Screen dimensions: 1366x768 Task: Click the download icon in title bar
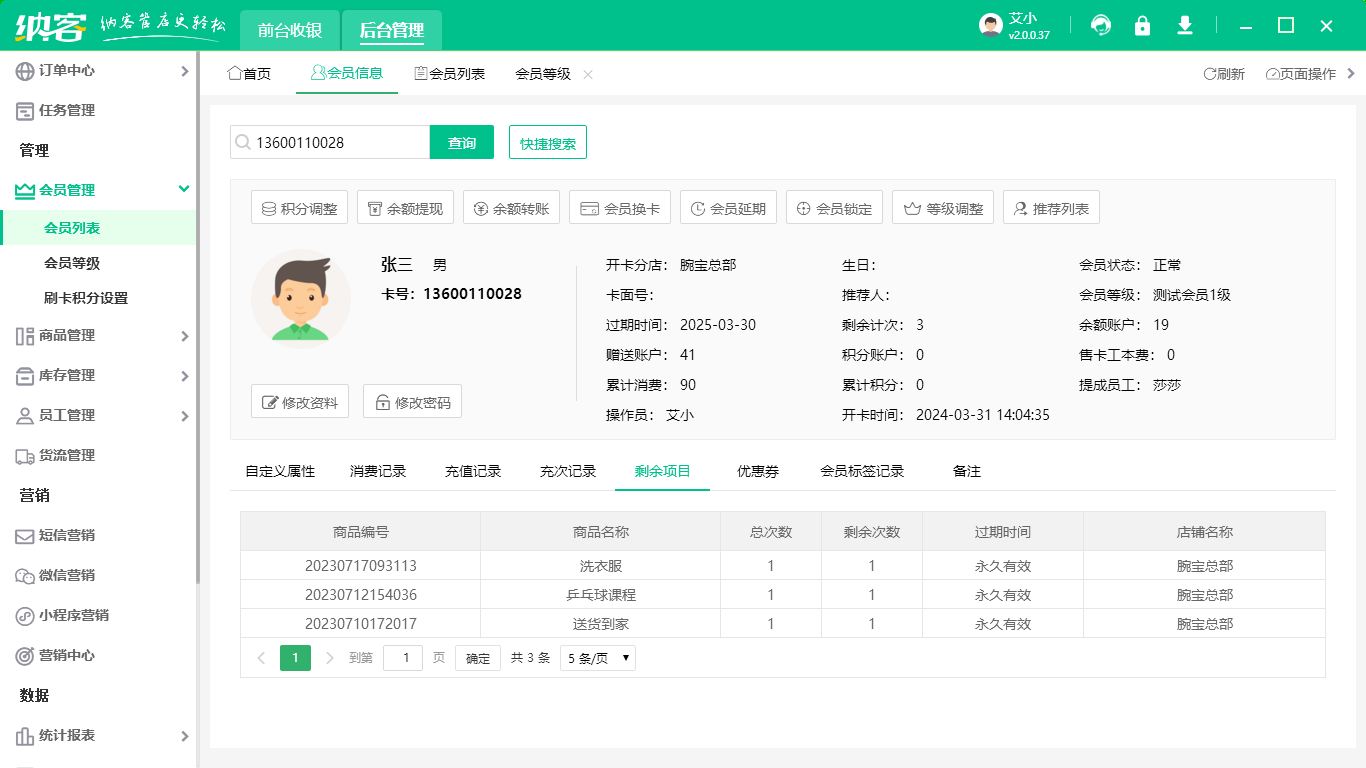pyautogui.click(x=1185, y=26)
